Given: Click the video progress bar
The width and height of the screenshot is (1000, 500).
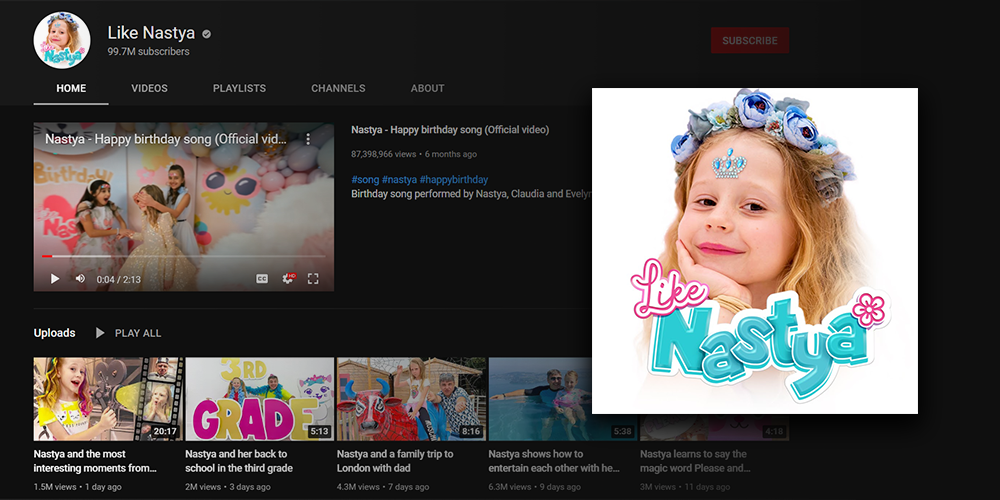Looking at the screenshot, I should (184, 256).
